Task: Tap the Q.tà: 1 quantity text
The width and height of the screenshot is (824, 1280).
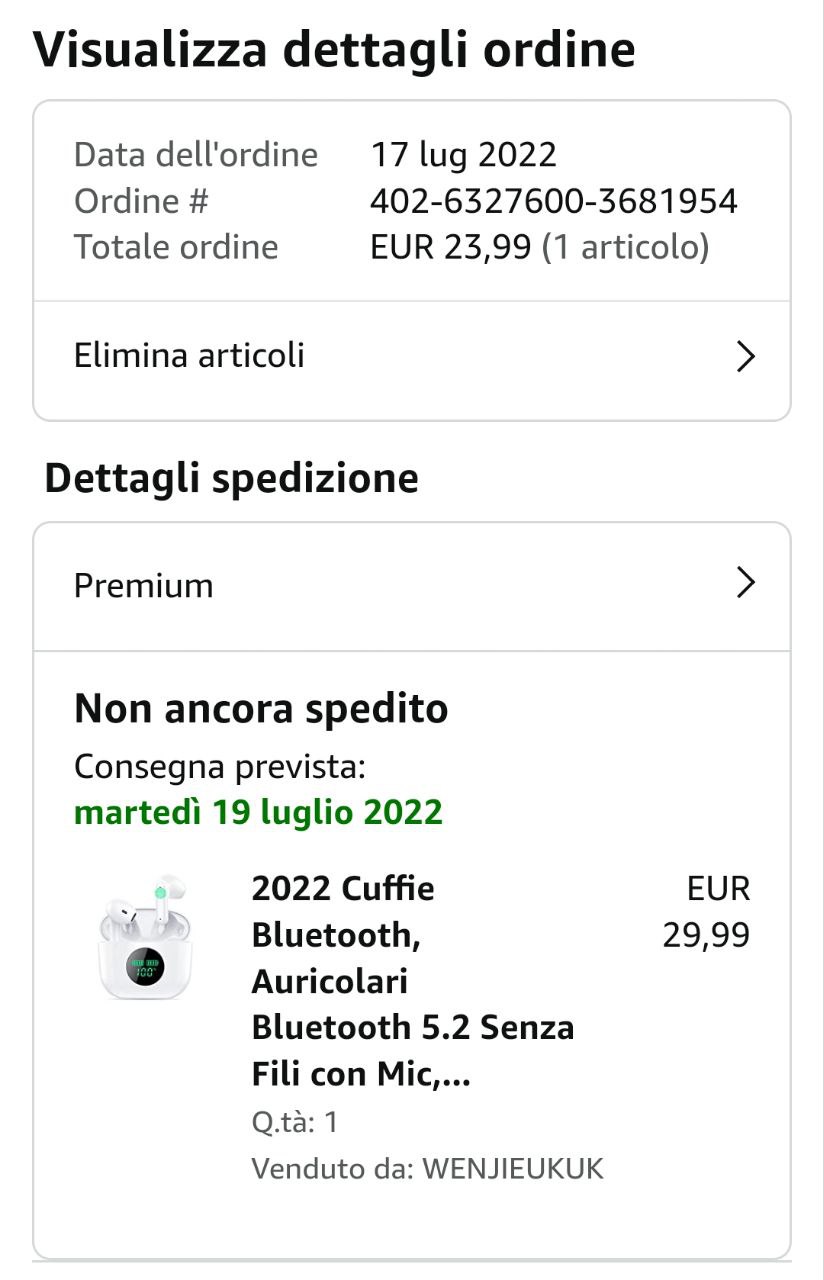Action: 295,1122
